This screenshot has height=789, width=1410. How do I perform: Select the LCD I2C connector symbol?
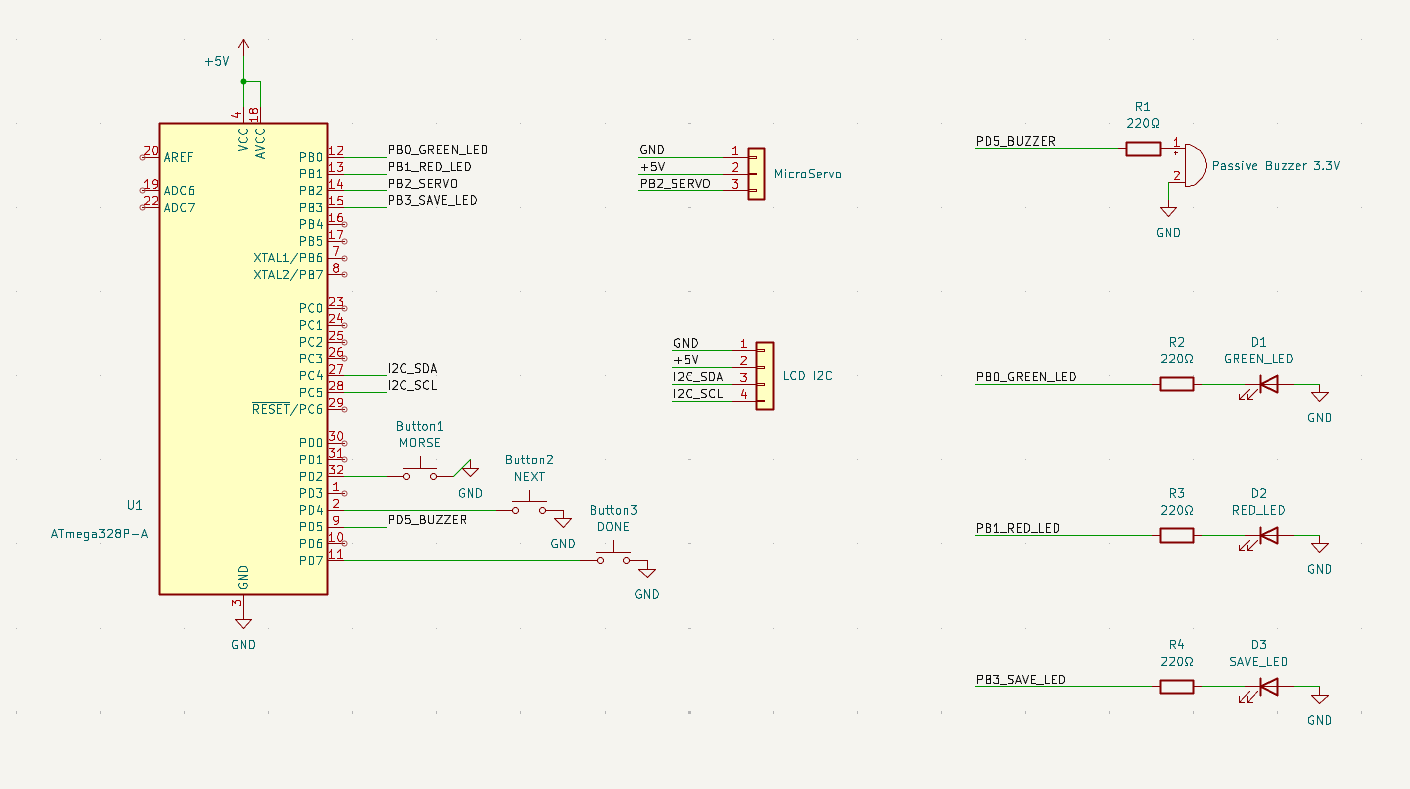click(764, 377)
